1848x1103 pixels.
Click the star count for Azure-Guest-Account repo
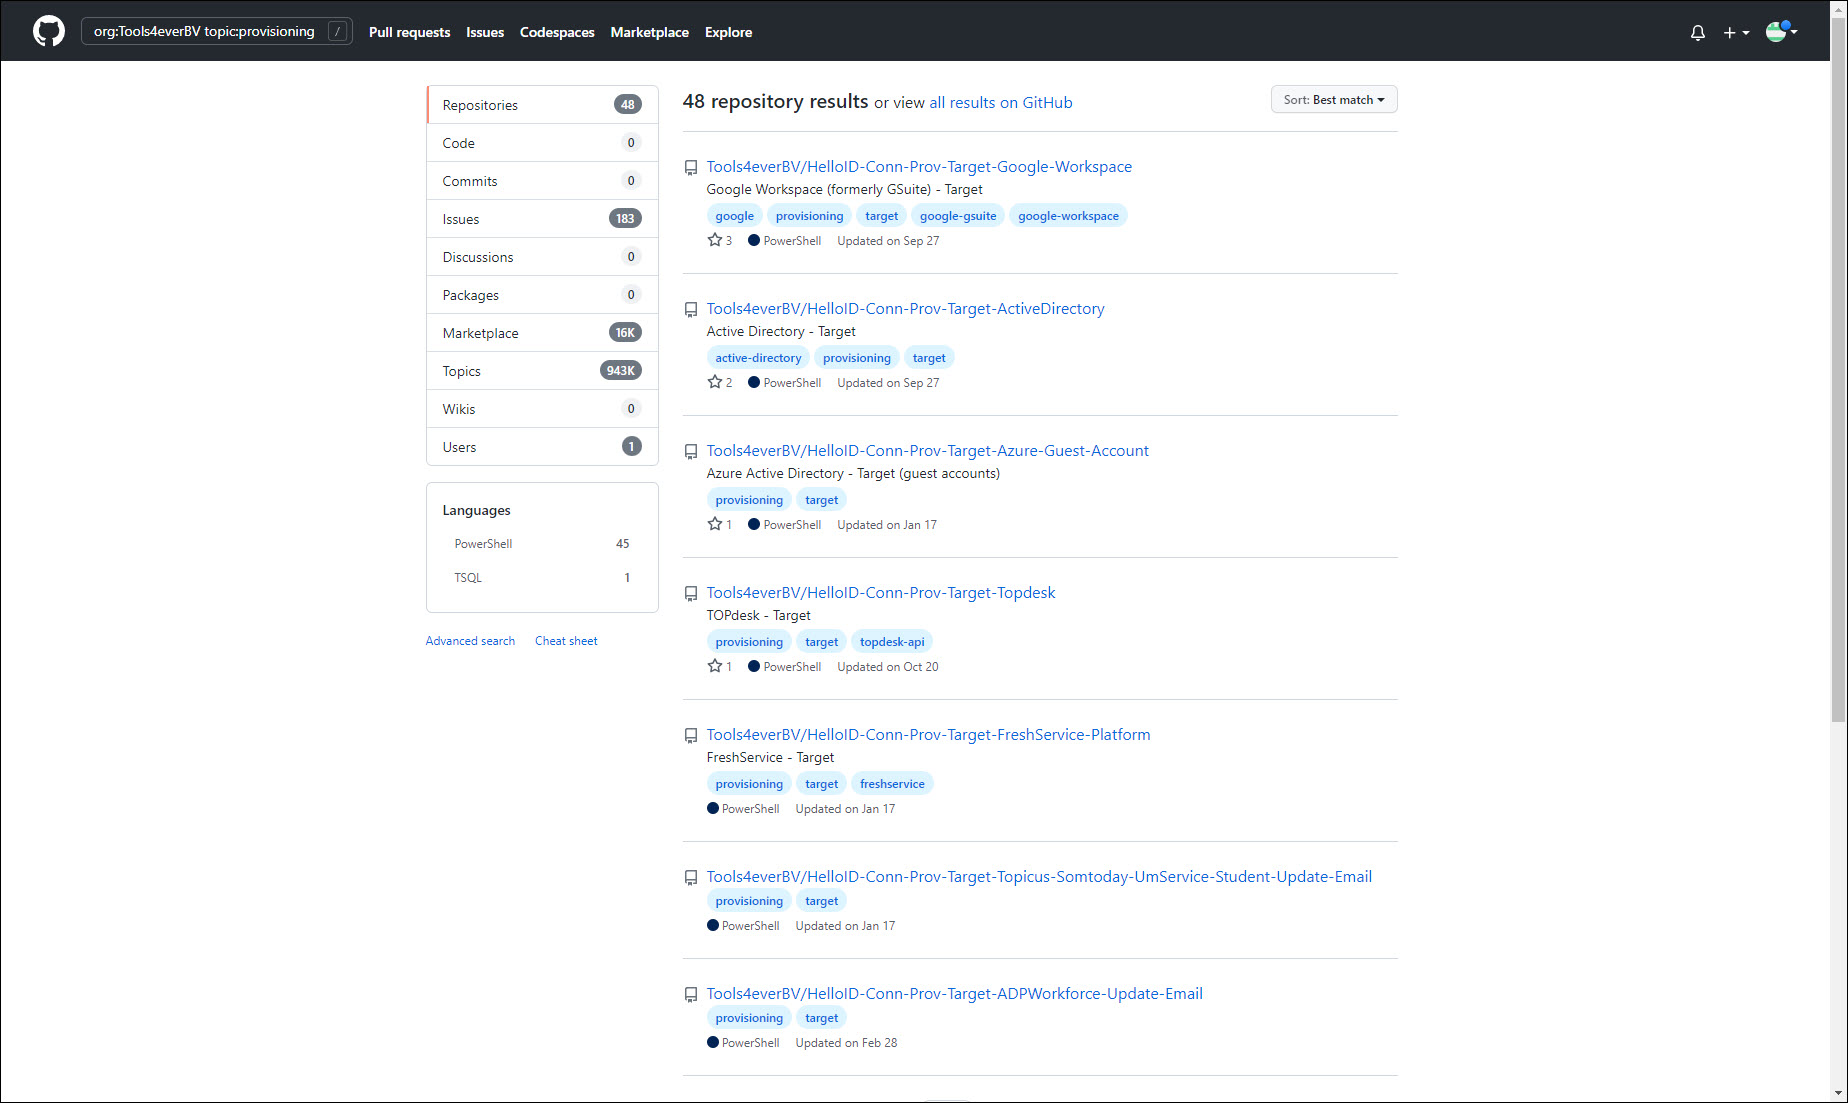720,524
